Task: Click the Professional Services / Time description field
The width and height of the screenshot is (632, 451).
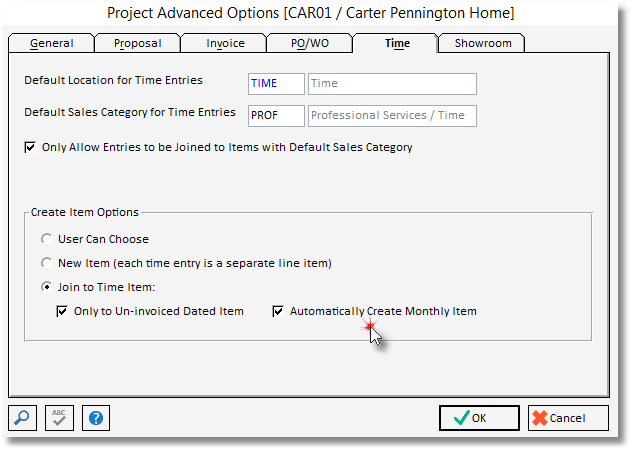Action: coord(392,116)
